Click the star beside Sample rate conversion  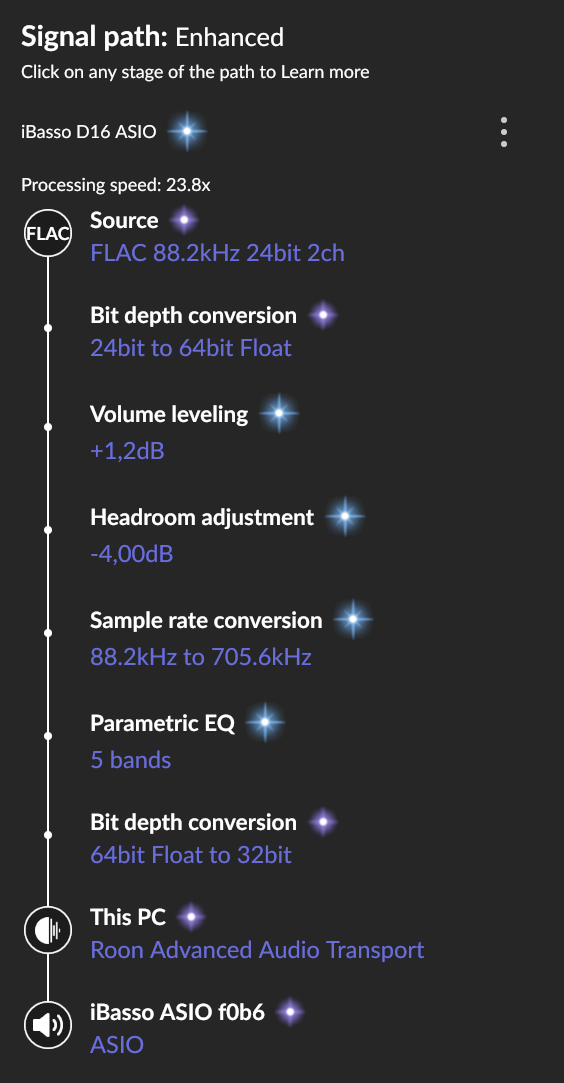click(x=353, y=619)
